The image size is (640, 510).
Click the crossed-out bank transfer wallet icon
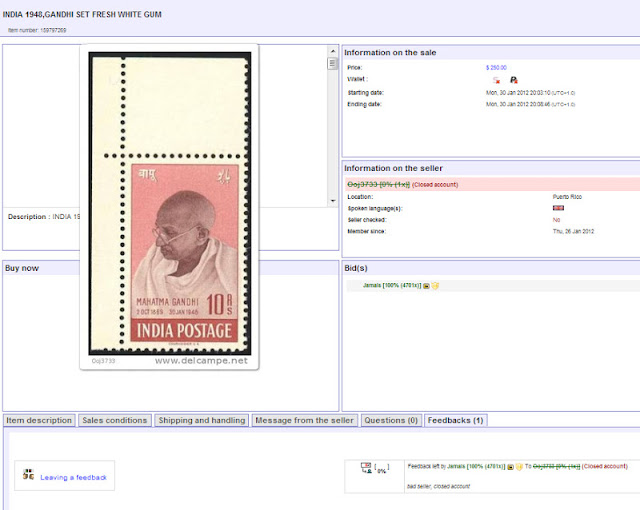click(496, 80)
